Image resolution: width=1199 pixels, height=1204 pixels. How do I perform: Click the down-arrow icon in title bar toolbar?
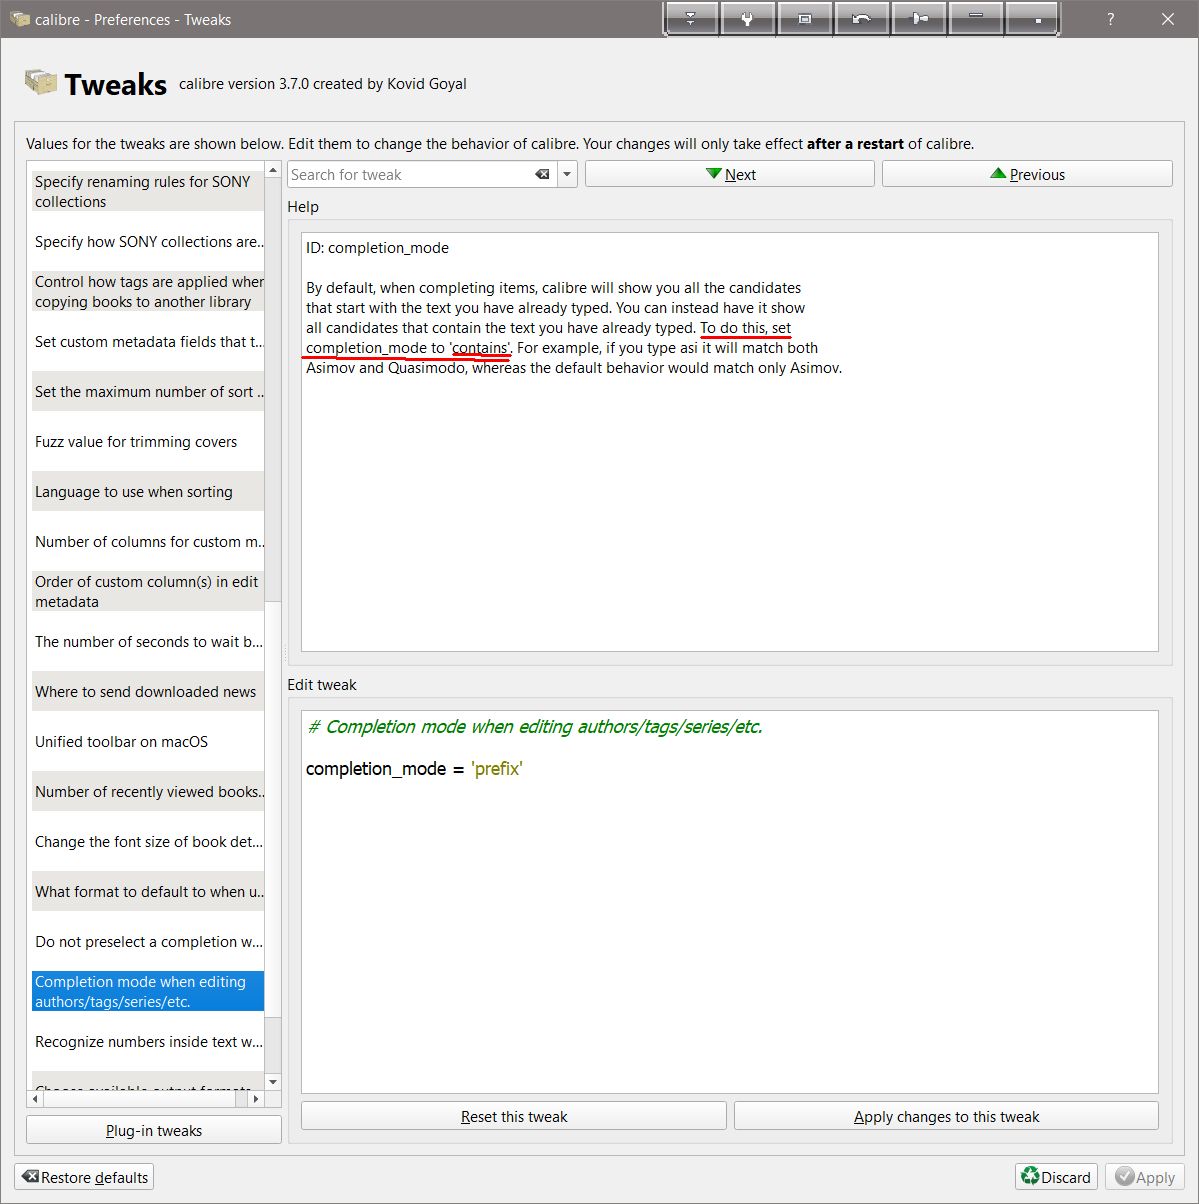coord(691,19)
